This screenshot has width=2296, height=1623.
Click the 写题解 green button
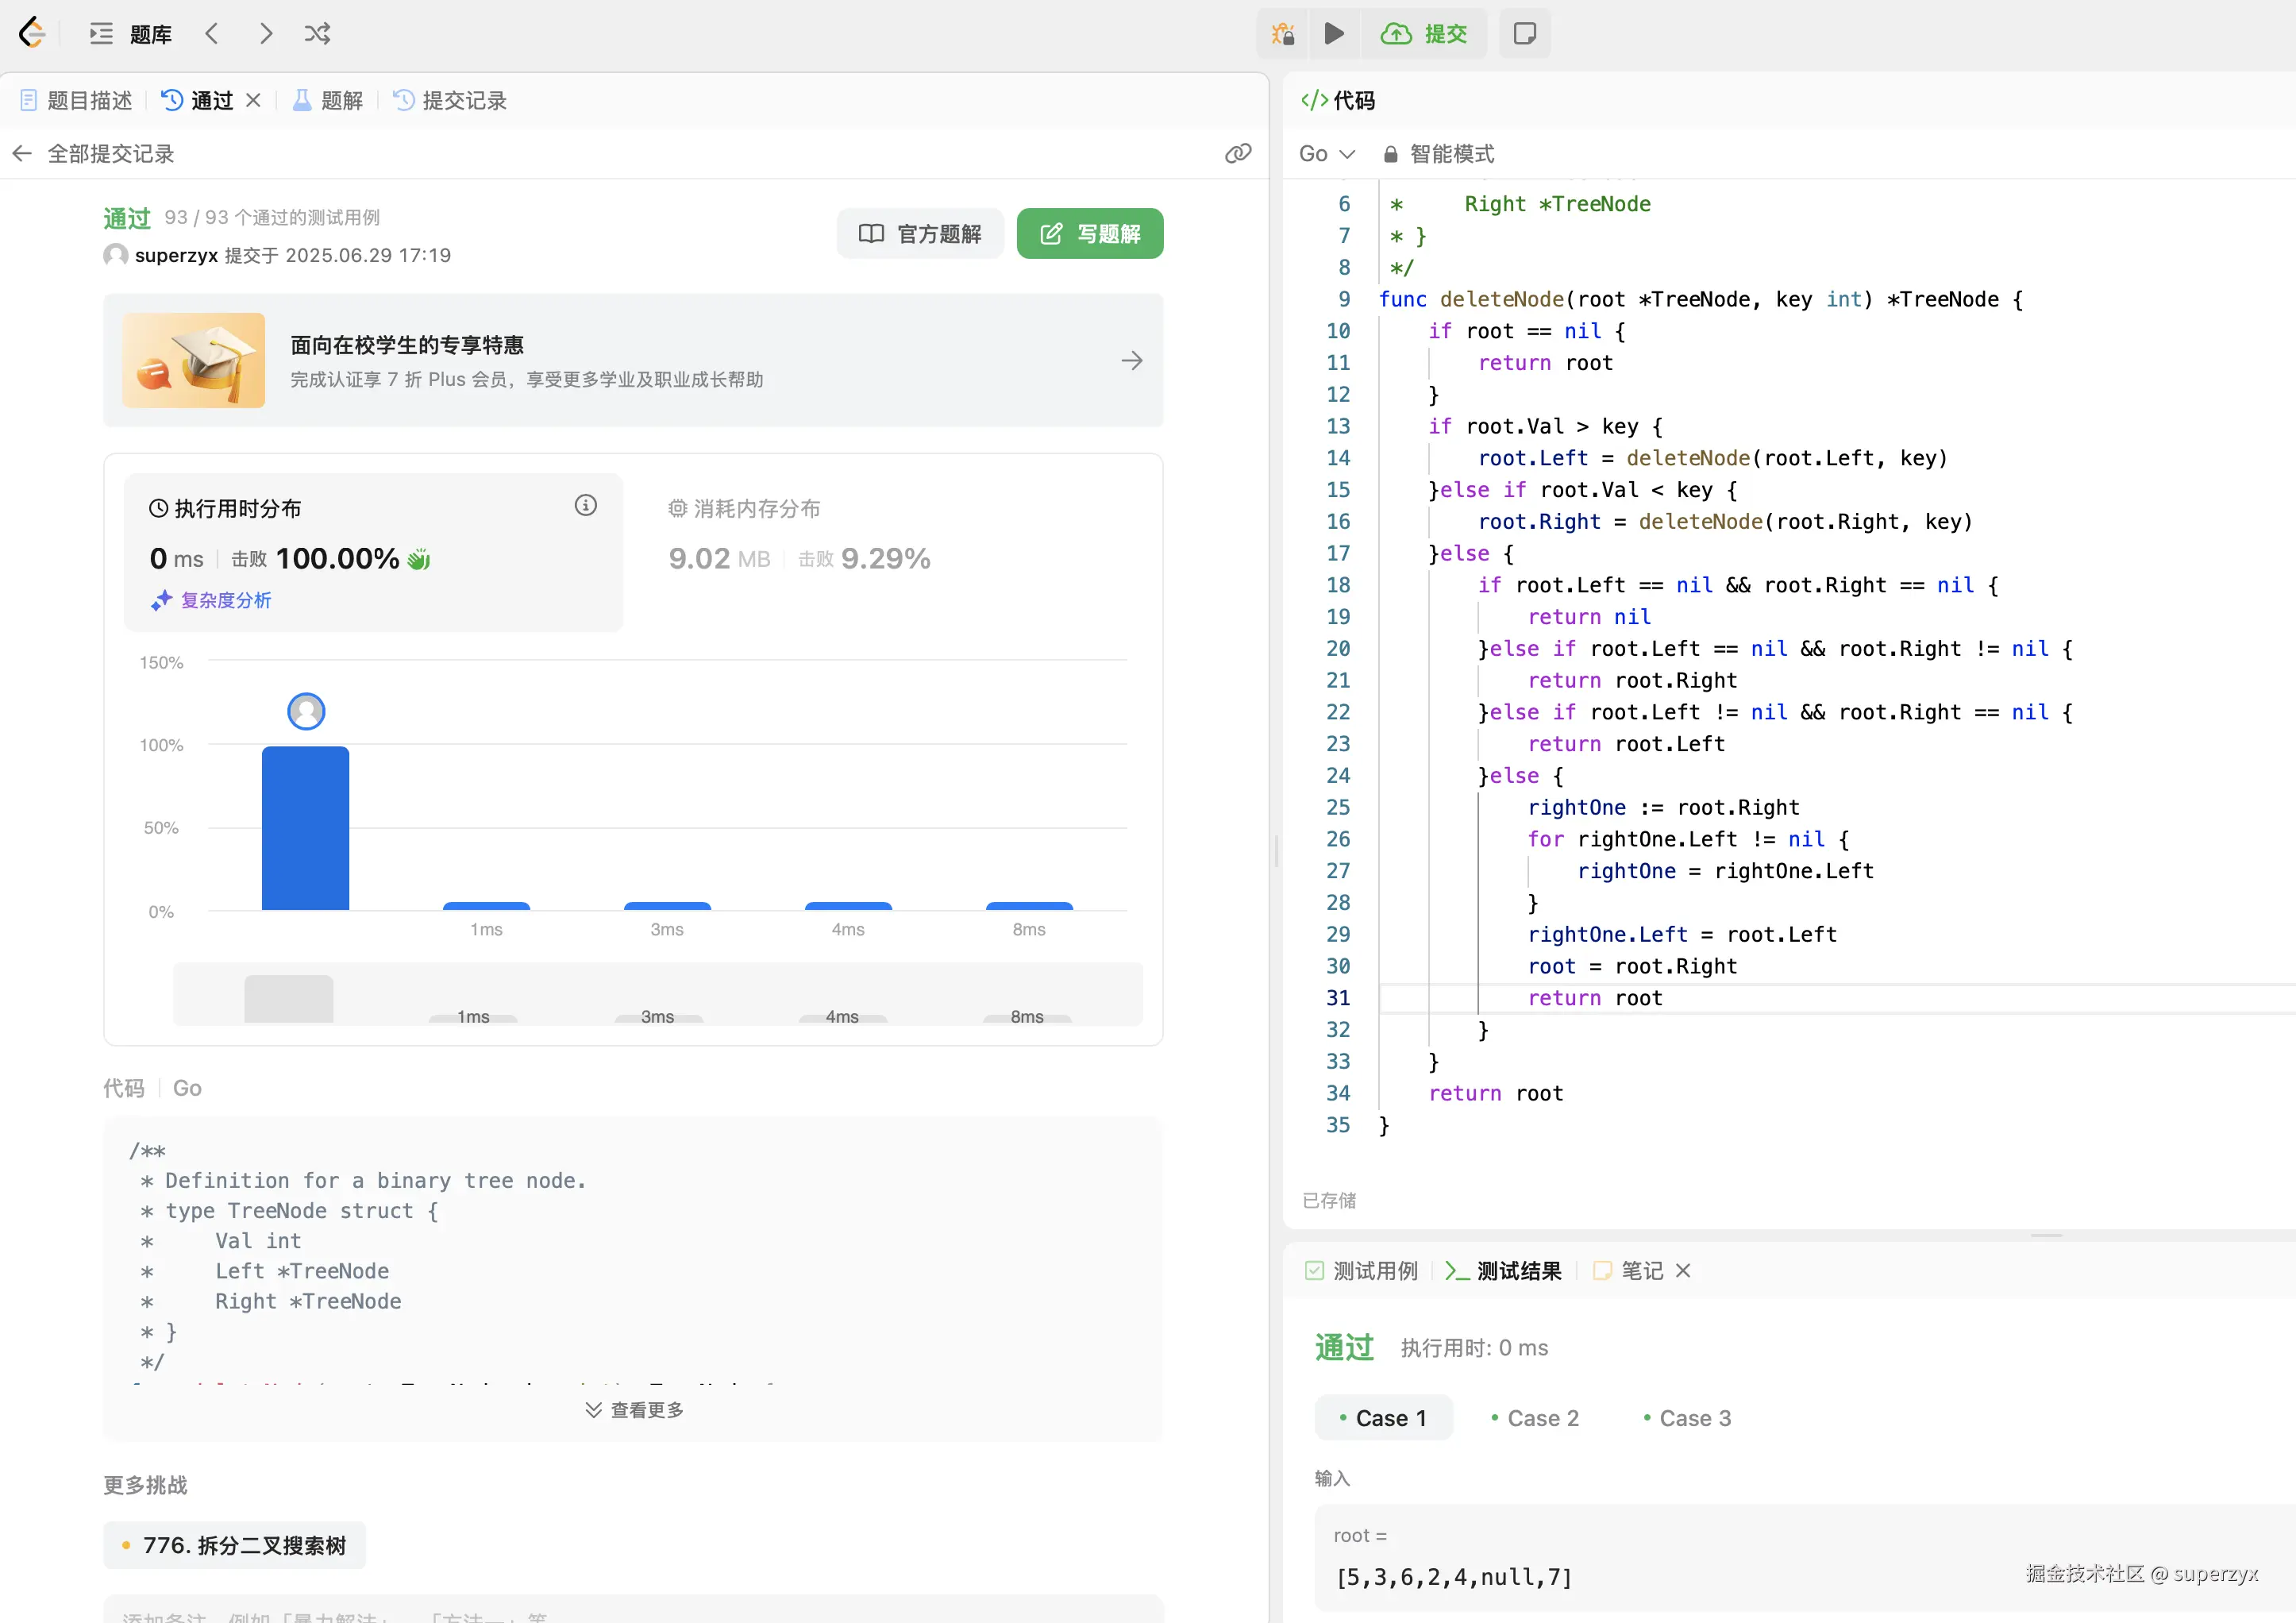(x=1090, y=234)
